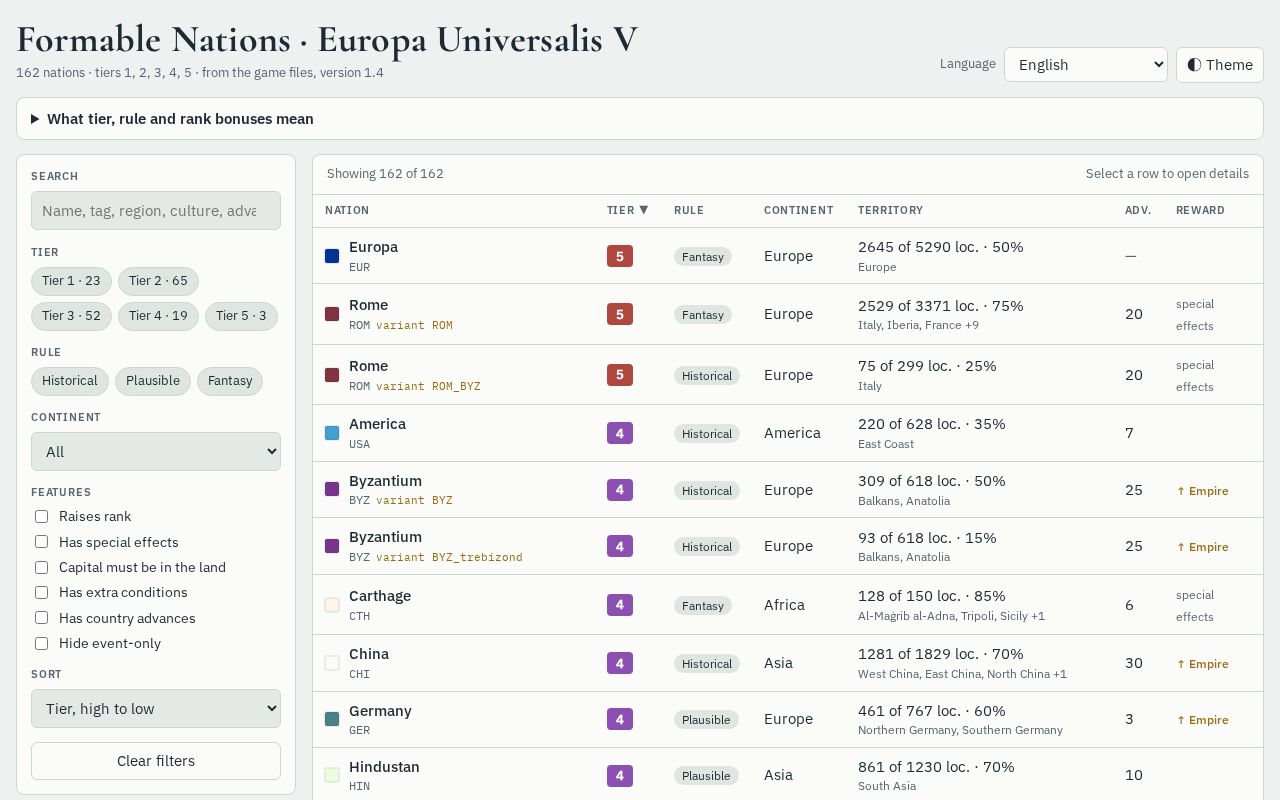Open the Rome variant ROM_BYZ row

coord(788,375)
